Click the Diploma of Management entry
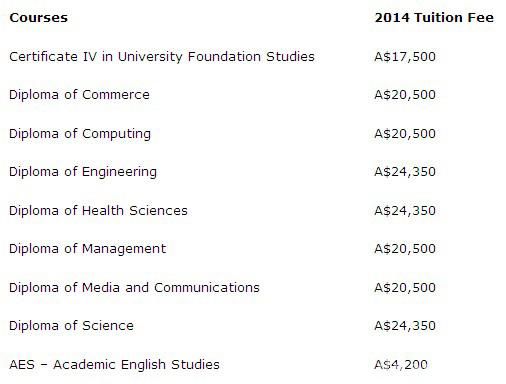This screenshot has width=506, height=384. tap(88, 249)
